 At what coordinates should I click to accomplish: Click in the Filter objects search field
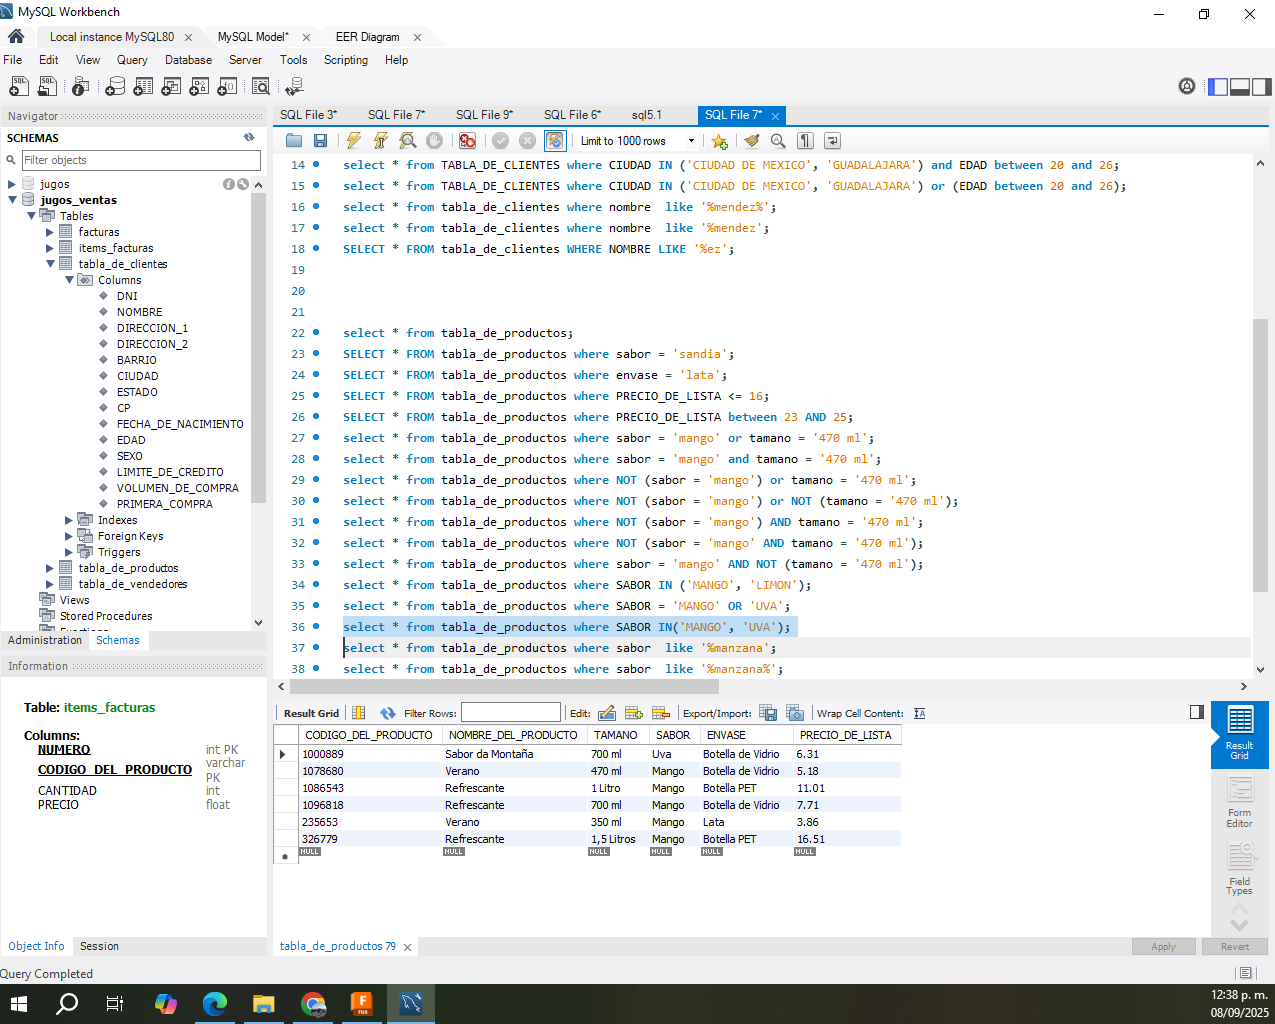point(141,160)
